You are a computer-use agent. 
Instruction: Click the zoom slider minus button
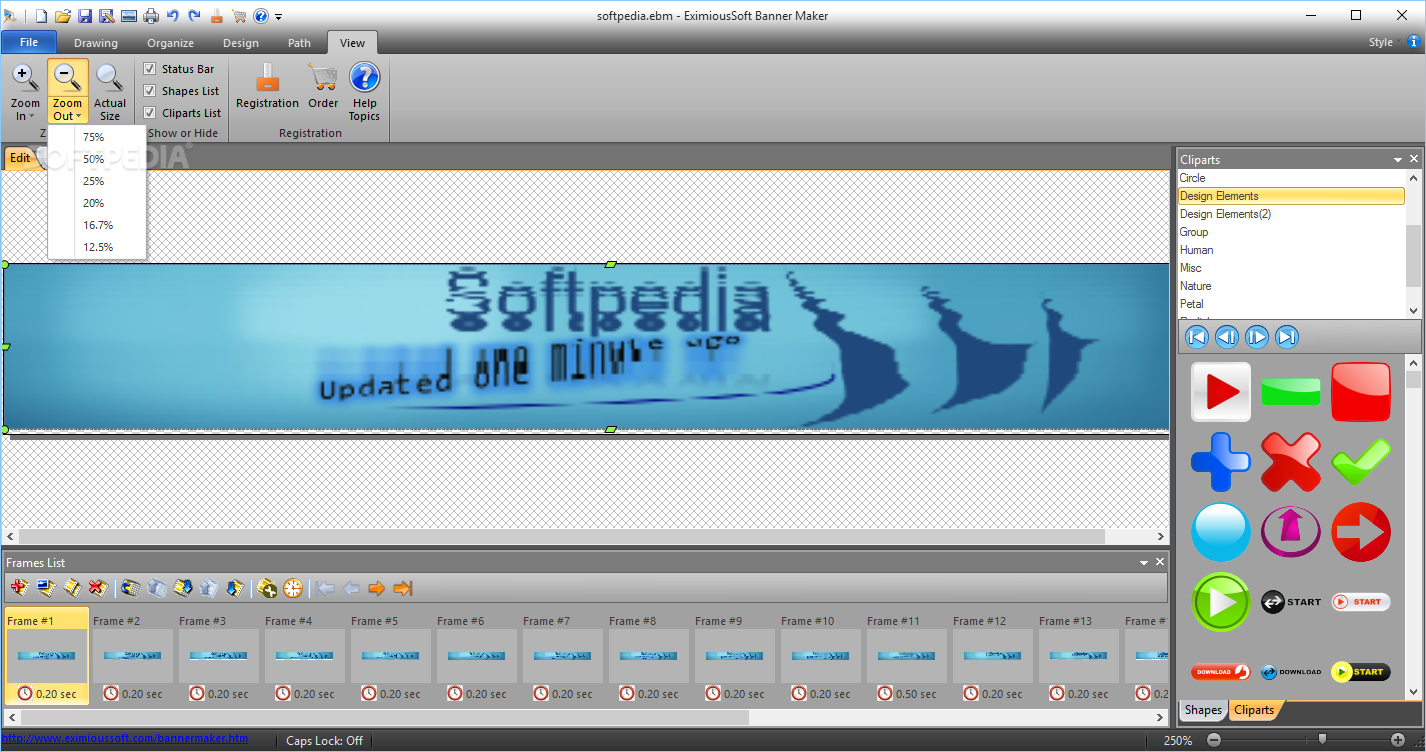1214,740
